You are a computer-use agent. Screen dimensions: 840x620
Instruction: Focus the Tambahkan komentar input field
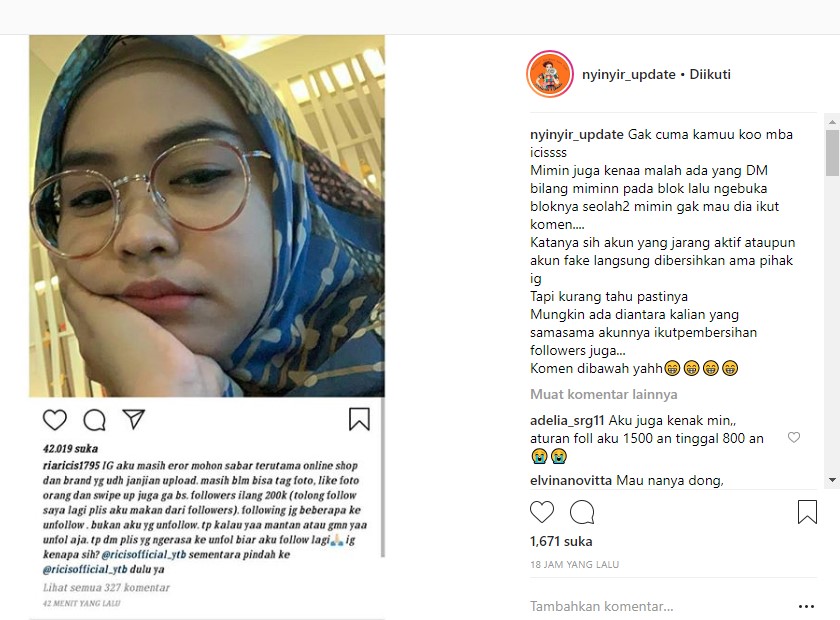click(x=659, y=607)
